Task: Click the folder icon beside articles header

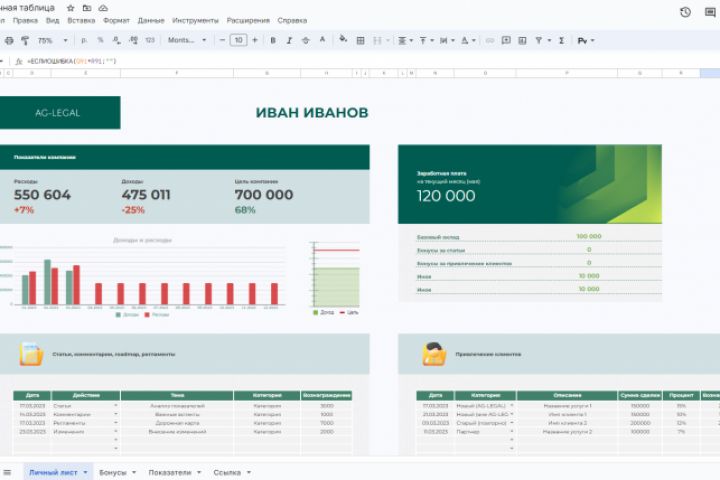Action: tap(31, 354)
